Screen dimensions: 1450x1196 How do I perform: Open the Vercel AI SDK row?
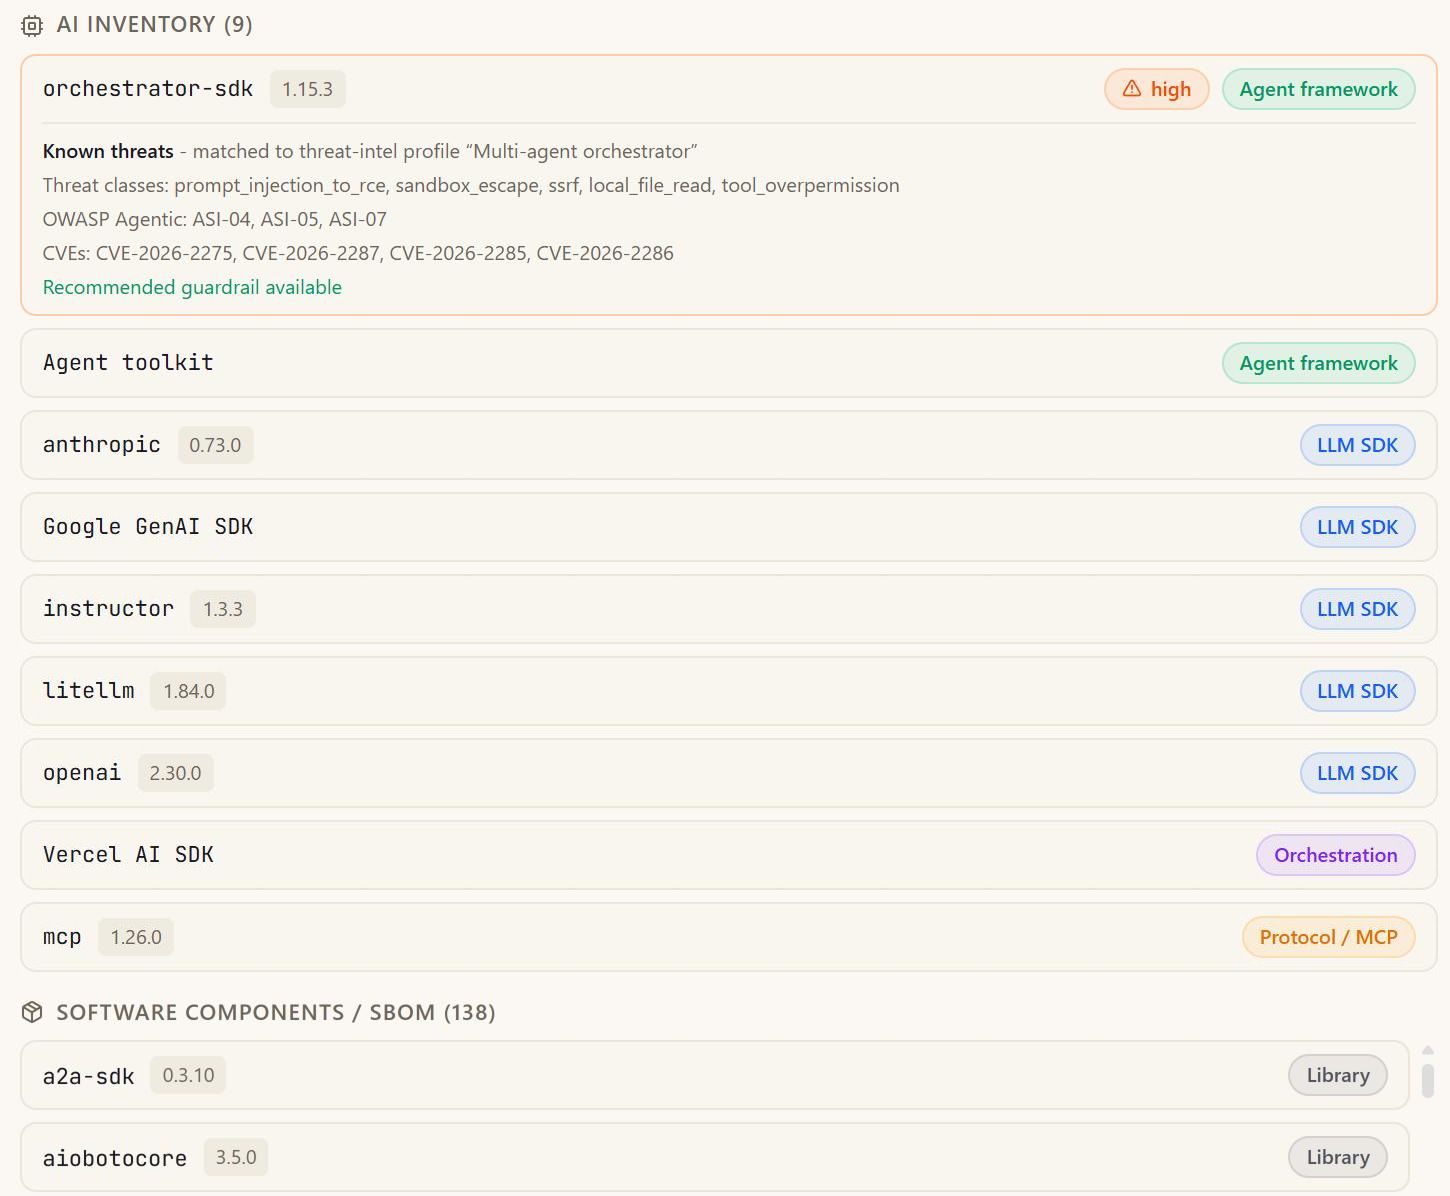pos(728,855)
